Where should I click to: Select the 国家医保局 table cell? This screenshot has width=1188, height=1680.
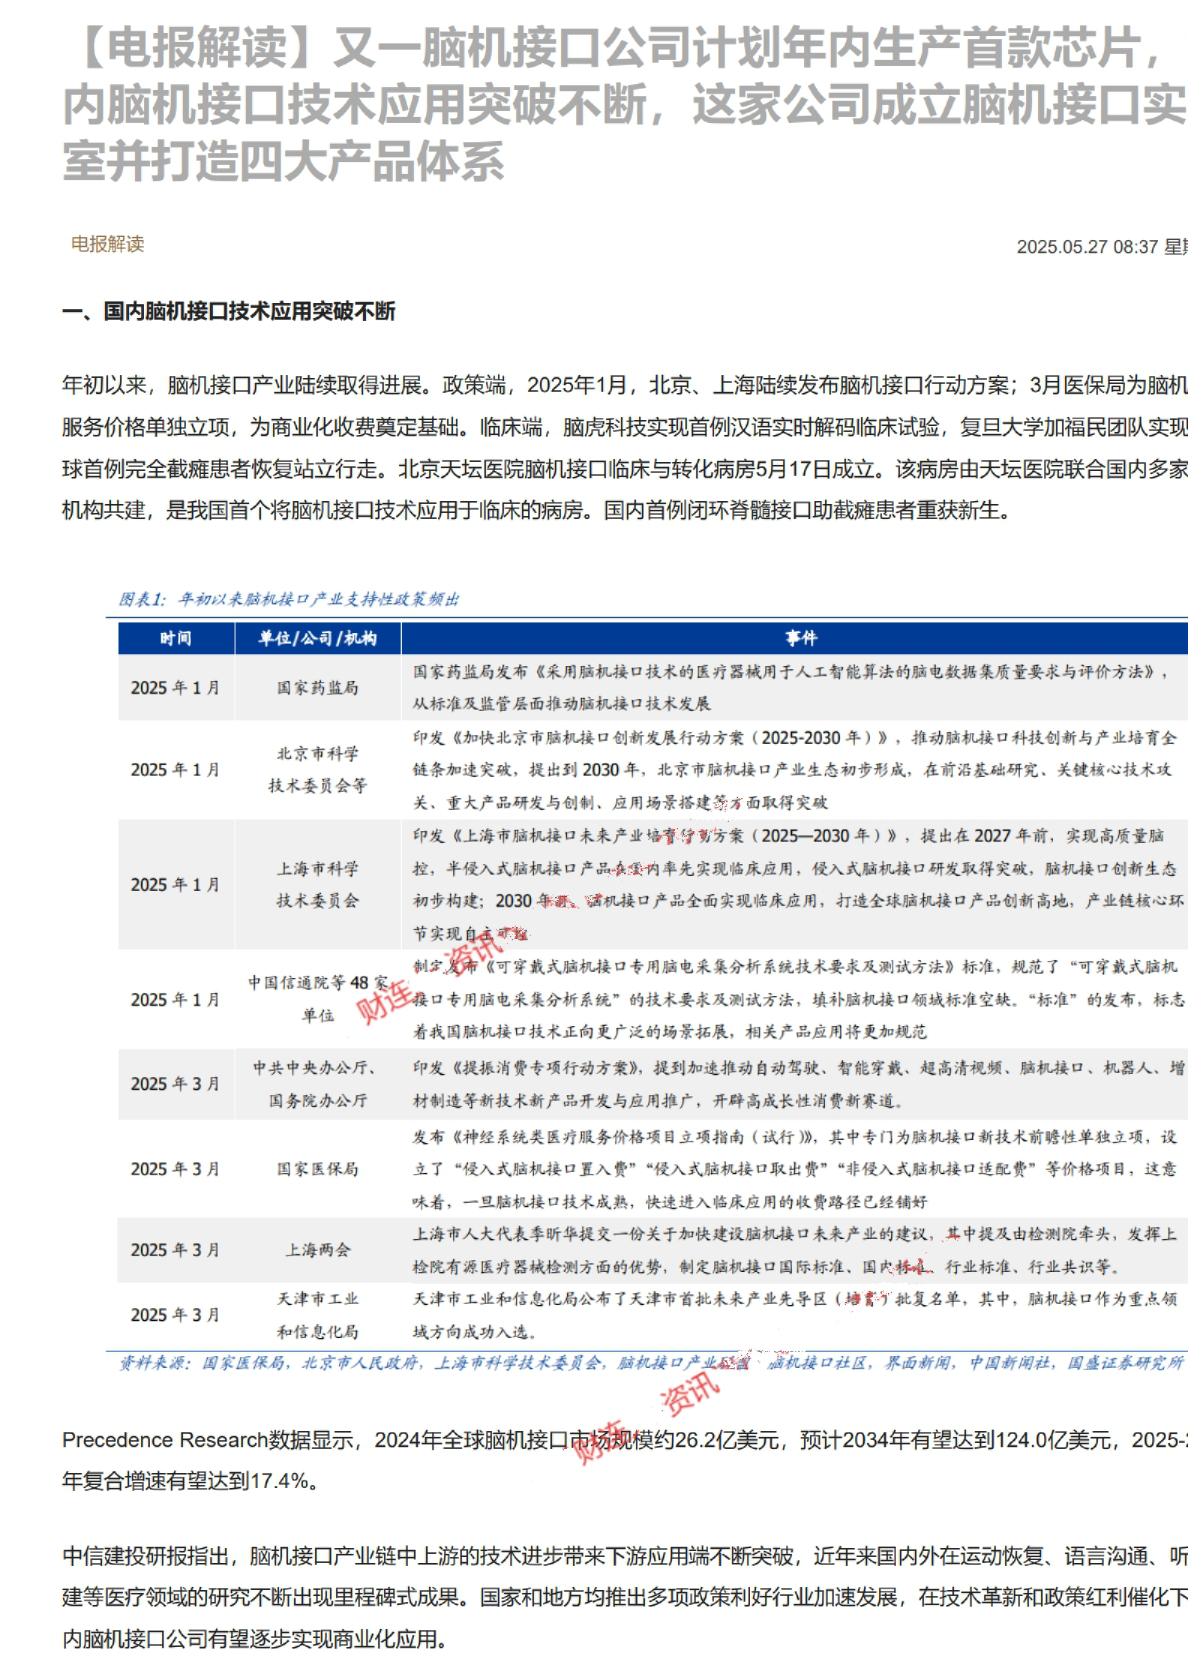317,1169
